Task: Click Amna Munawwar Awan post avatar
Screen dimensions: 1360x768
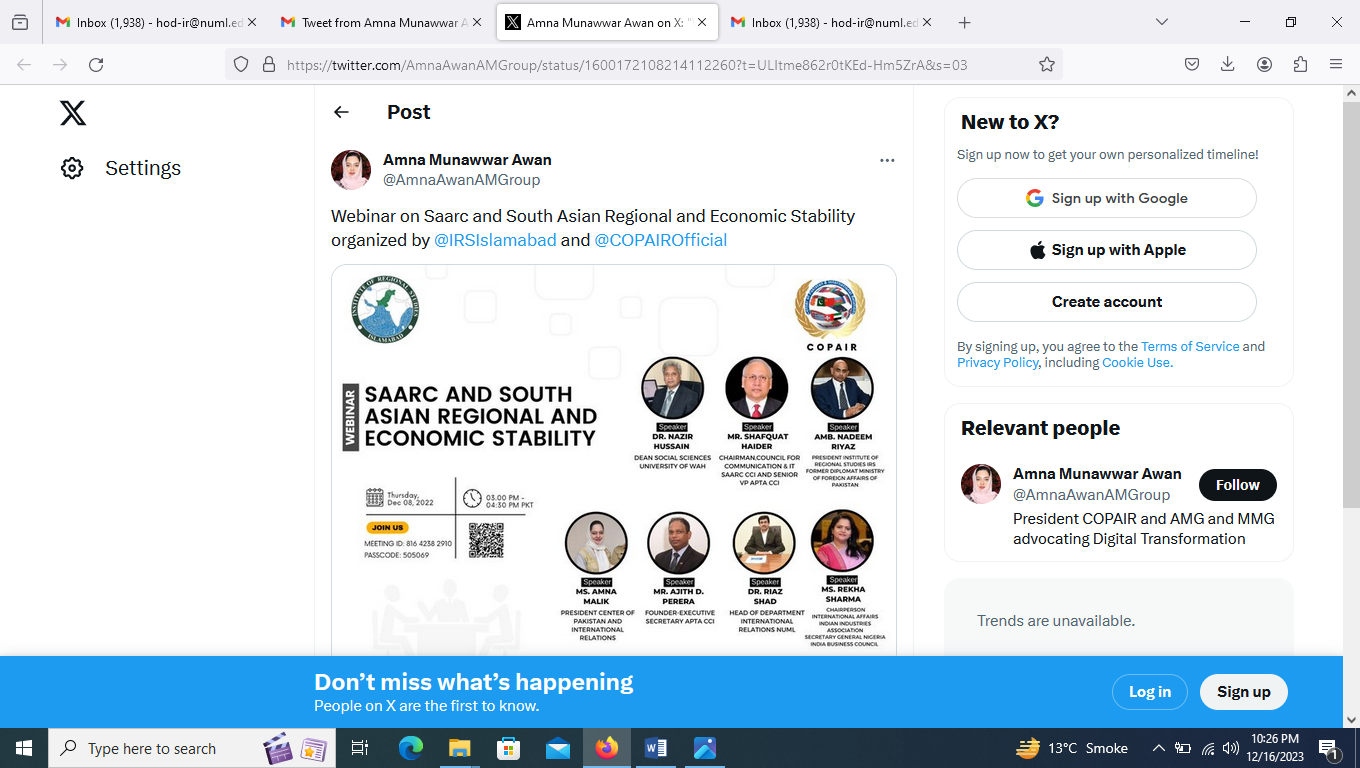Action: (x=351, y=170)
